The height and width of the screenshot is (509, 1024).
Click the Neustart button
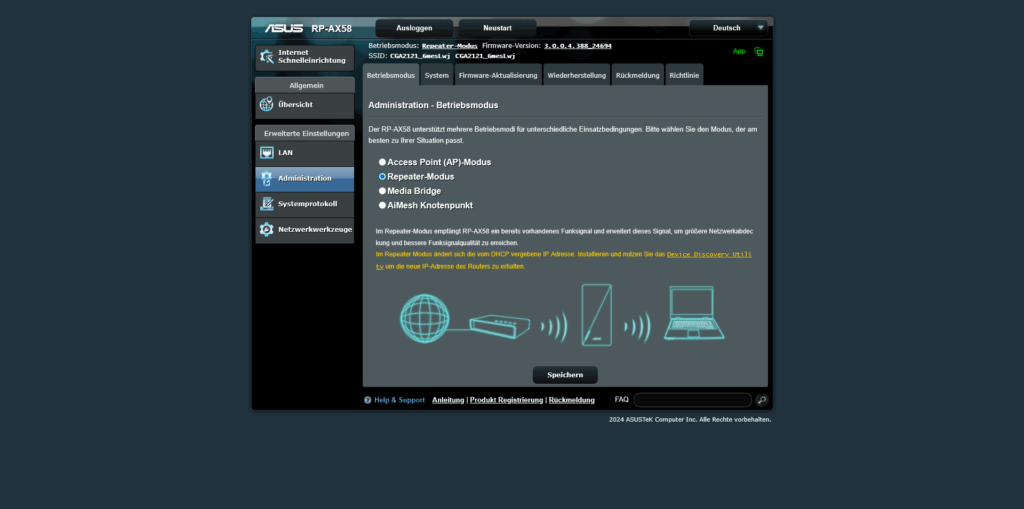point(497,28)
